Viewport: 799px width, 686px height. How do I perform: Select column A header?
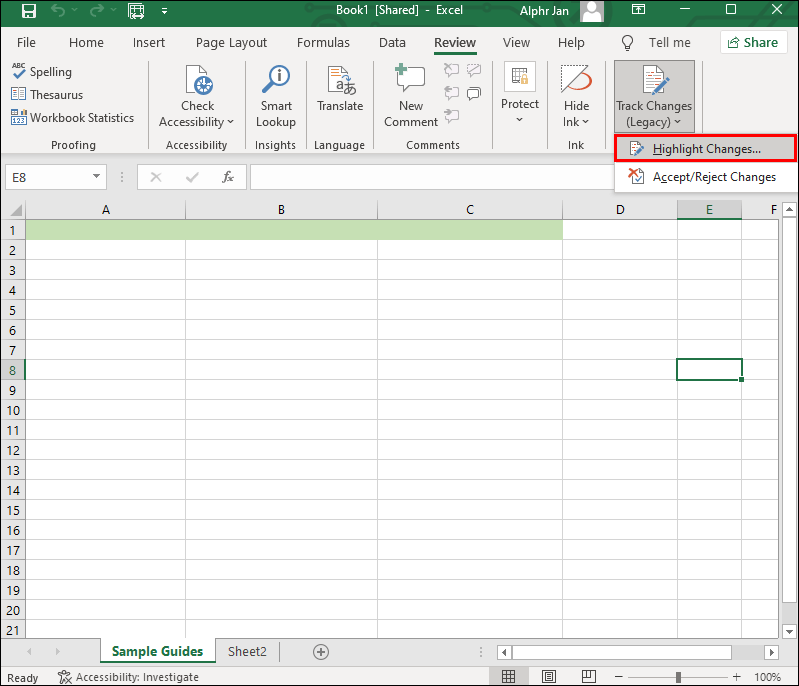[105, 209]
